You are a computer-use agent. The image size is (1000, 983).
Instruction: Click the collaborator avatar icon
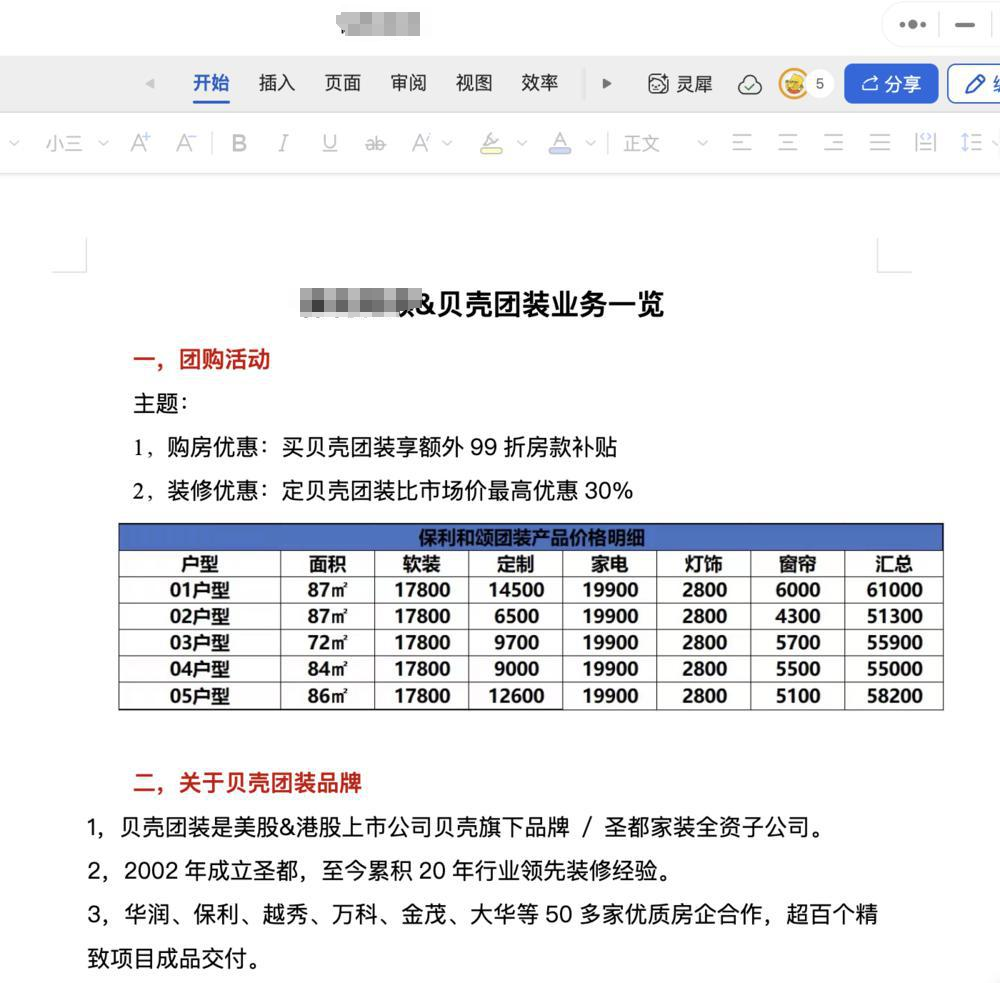pyautogui.click(x=793, y=84)
